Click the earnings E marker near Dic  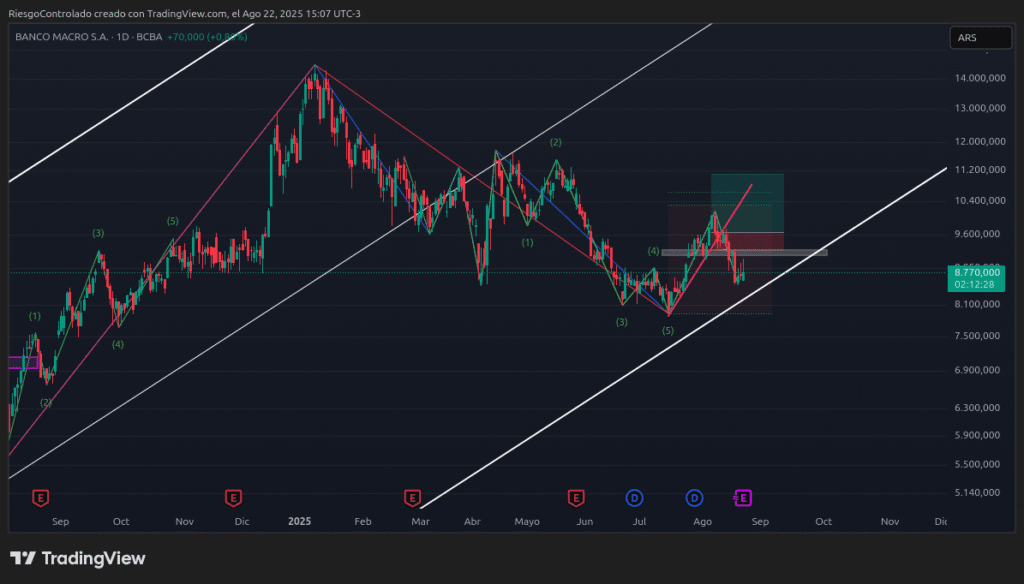233,497
